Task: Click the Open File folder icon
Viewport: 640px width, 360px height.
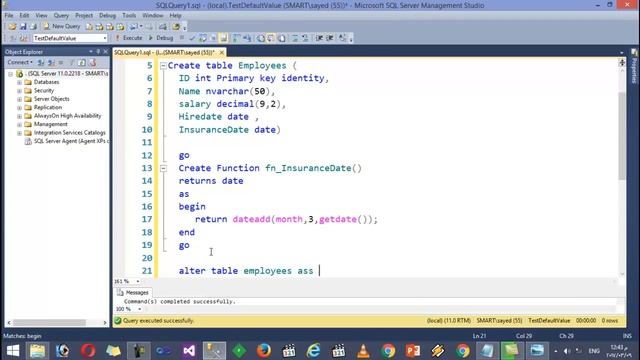Action: pyautogui.click(x=12, y=27)
